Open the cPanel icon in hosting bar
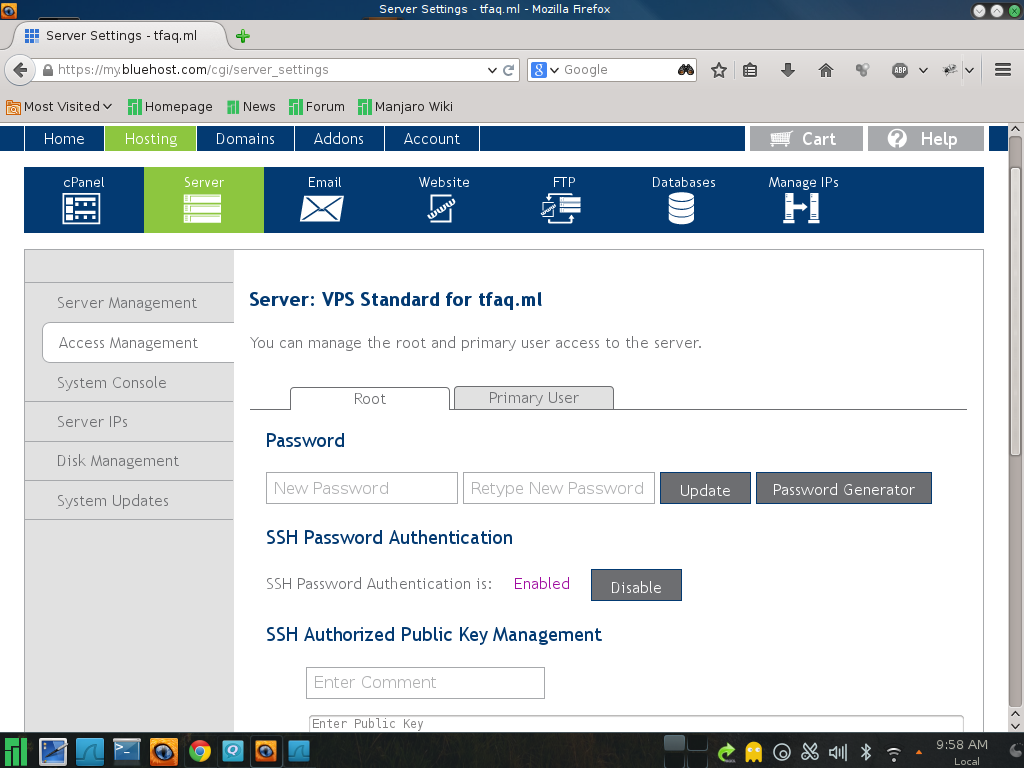The height and width of the screenshot is (768, 1024). tap(83, 207)
